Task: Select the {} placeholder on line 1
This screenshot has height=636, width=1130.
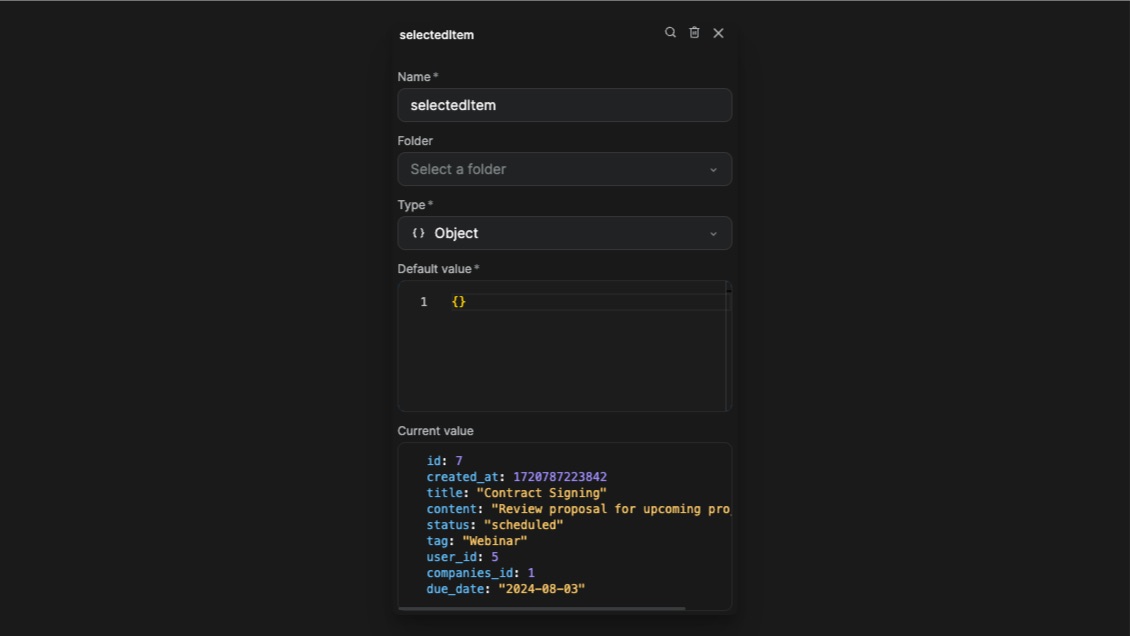Action: 458,301
